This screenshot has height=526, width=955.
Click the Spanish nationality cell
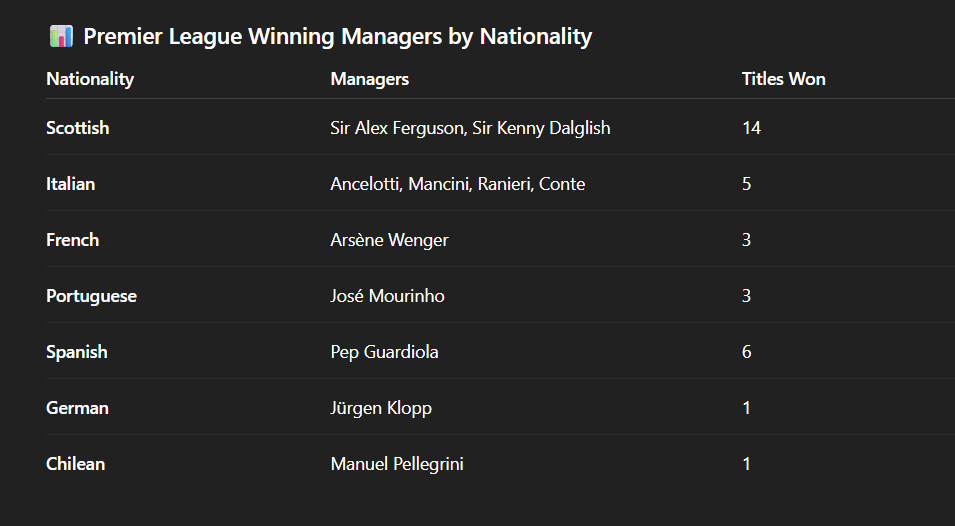click(x=77, y=352)
